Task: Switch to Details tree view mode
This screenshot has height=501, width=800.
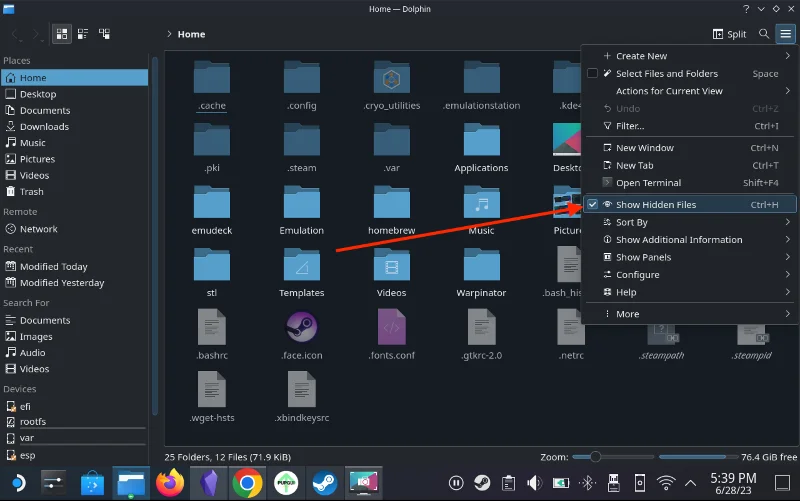Action: pos(104,34)
